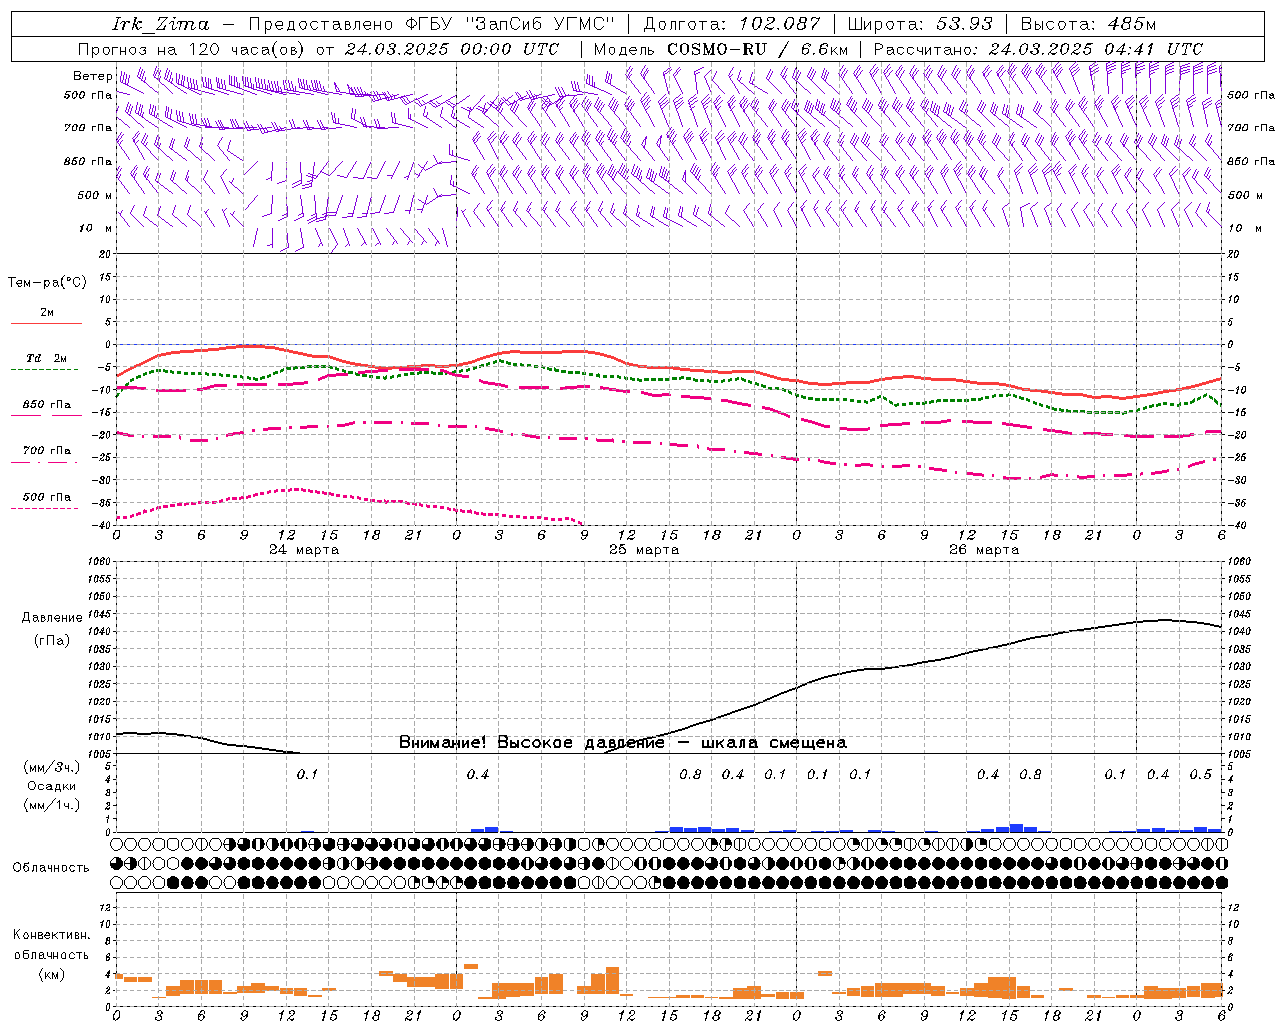
Task: Click the Тем-ра(°C) temperature label
Action: [x=47, y=283]
